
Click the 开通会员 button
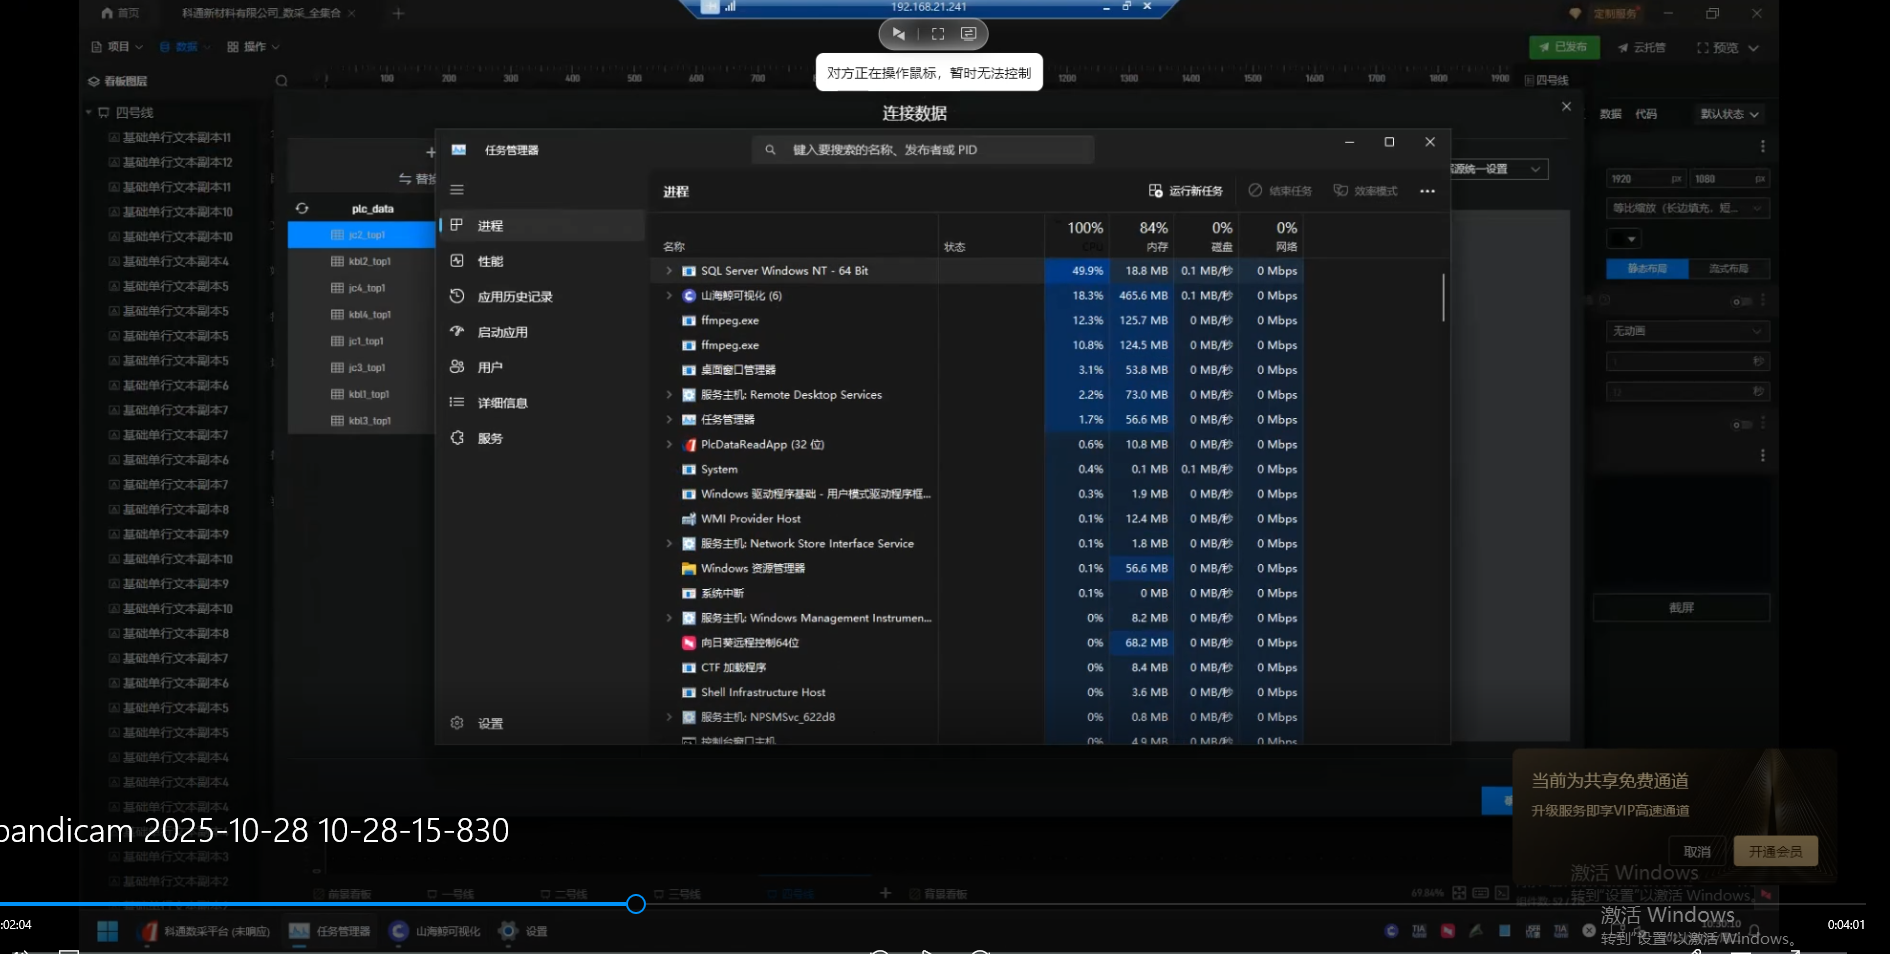pyautogui.click(x=1775, y=852)
